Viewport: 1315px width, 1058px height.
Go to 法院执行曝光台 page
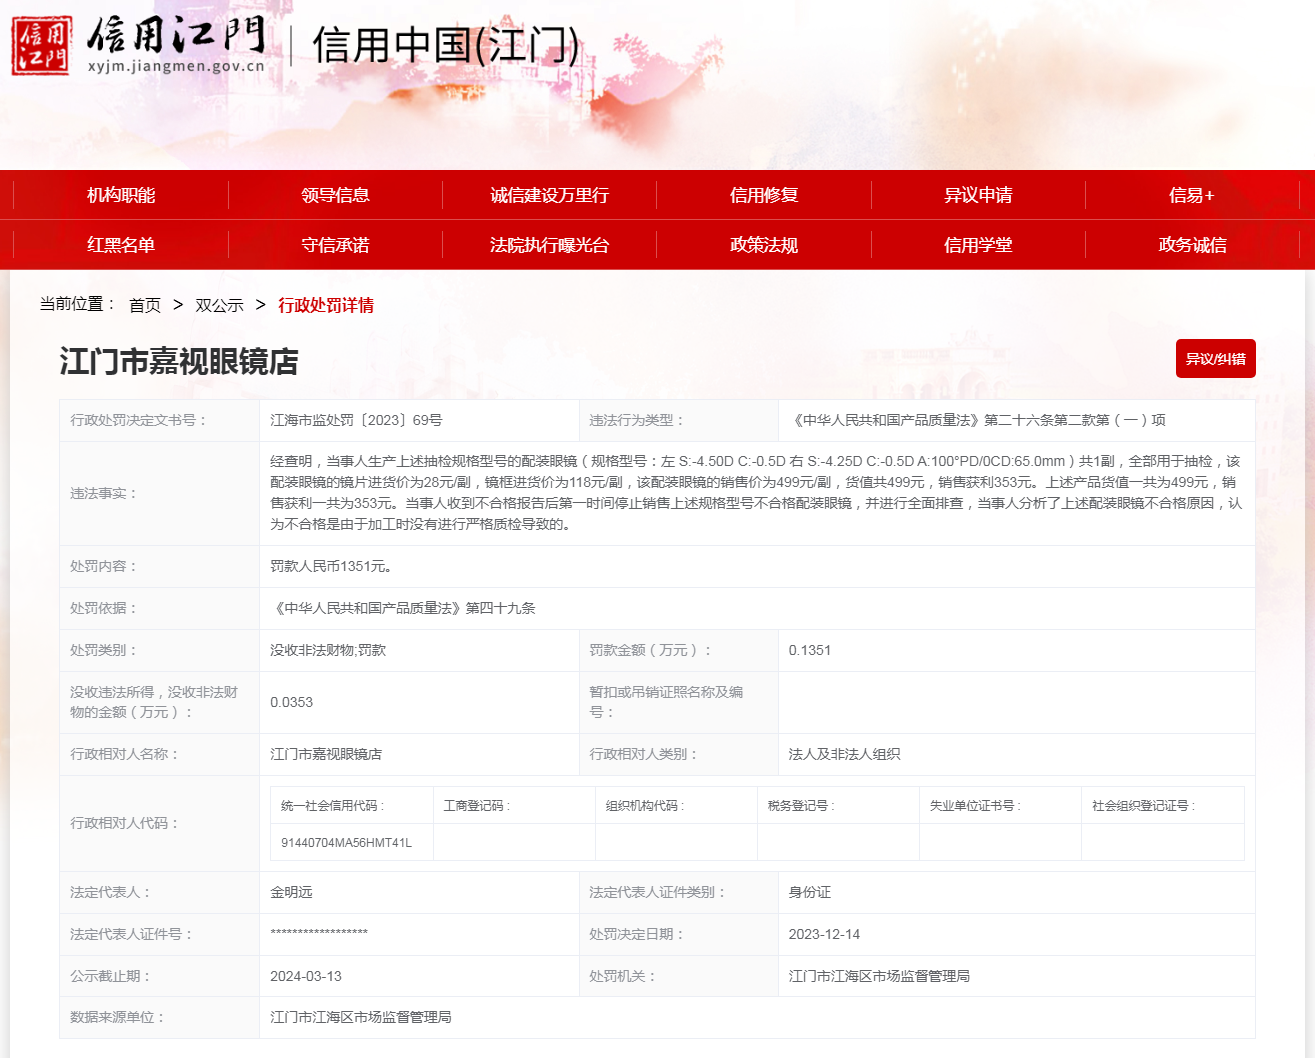point(549,245)
